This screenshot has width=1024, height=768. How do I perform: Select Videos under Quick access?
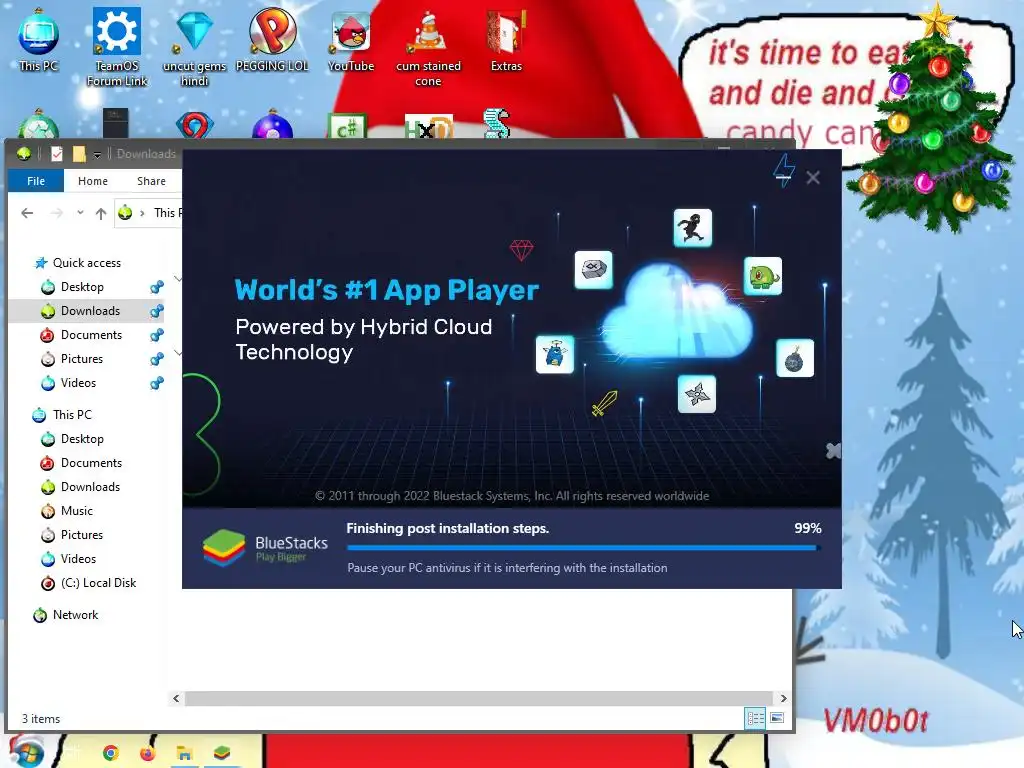[78, 383]
